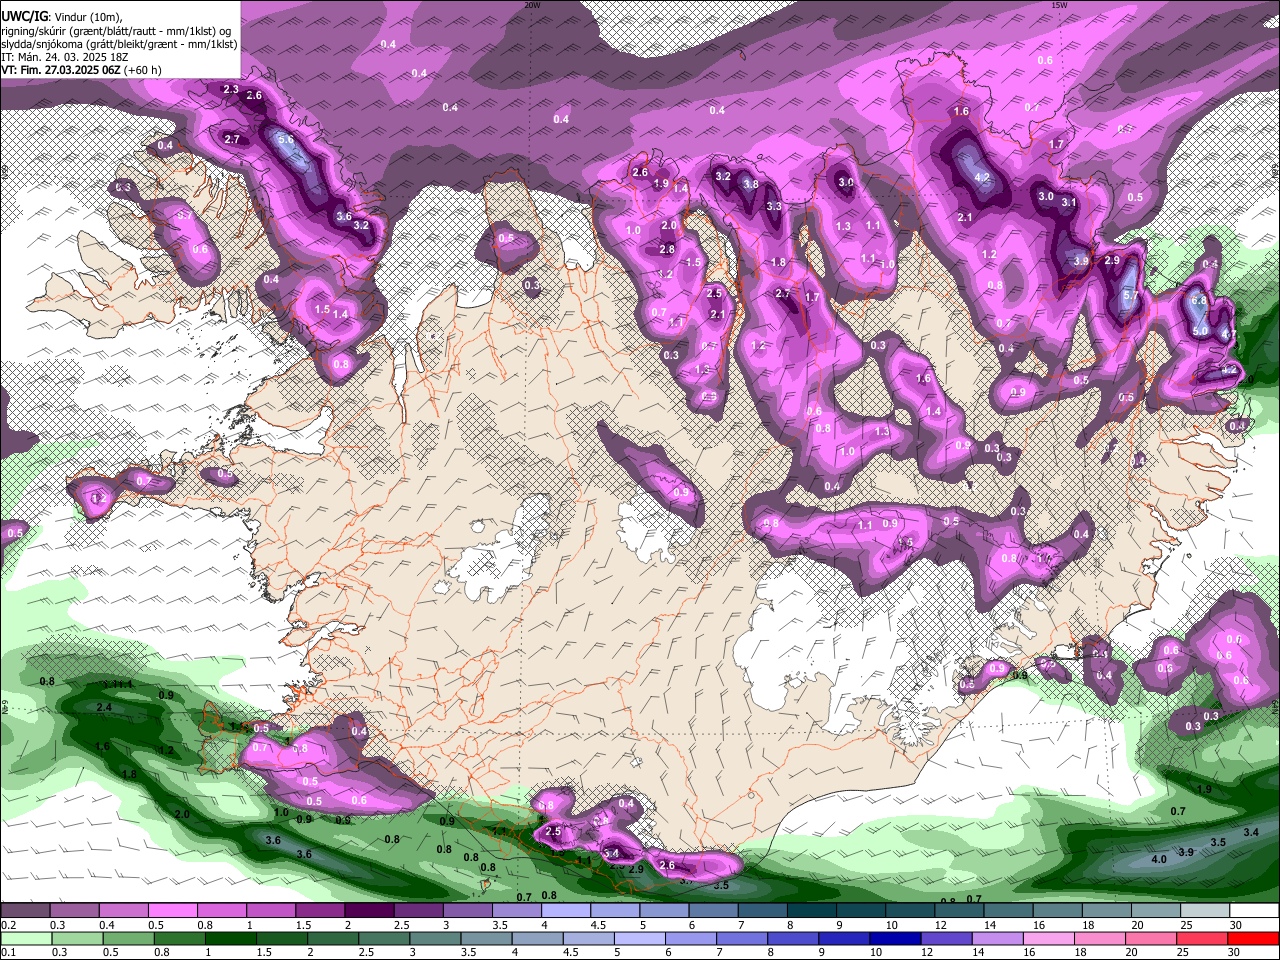Pick the pale pink swatch between 16 and 18, lower row
The image size is (1280, 960).
click(x=1047, y=938)
